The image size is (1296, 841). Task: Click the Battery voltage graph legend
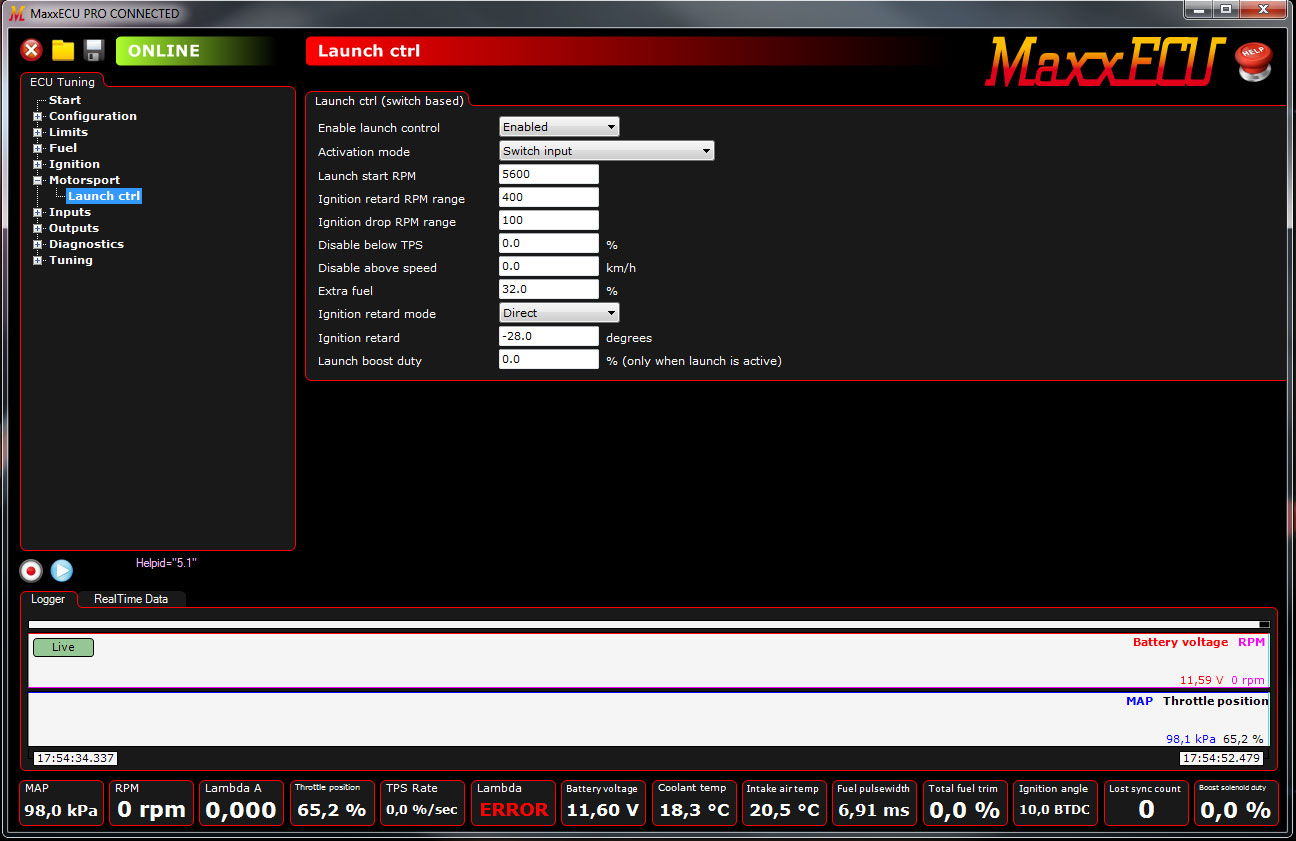[1180, 642]
